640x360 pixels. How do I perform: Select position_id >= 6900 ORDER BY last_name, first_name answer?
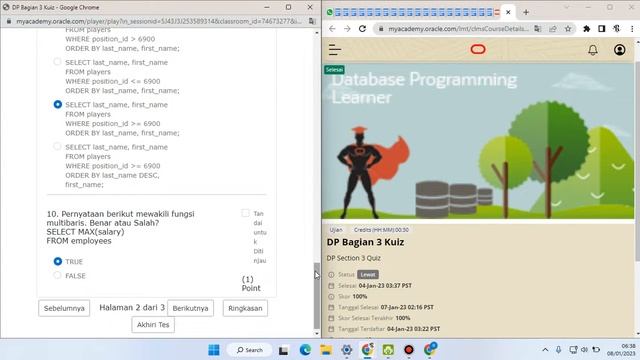pyautogui.click(x=58, y=104)
